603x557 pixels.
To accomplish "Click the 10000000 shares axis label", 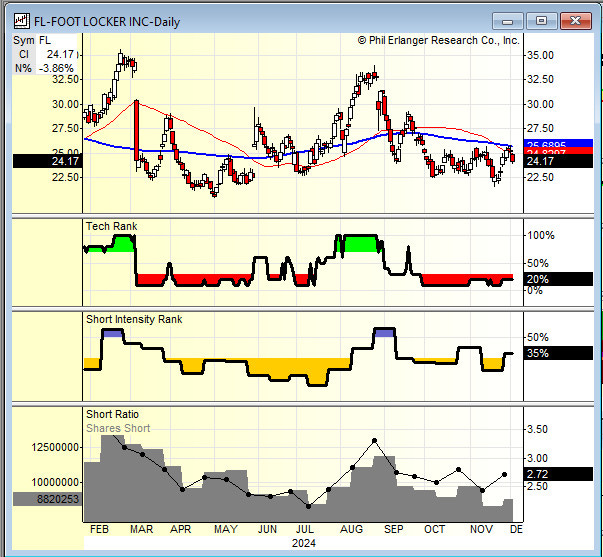I will tap(55, 482).
